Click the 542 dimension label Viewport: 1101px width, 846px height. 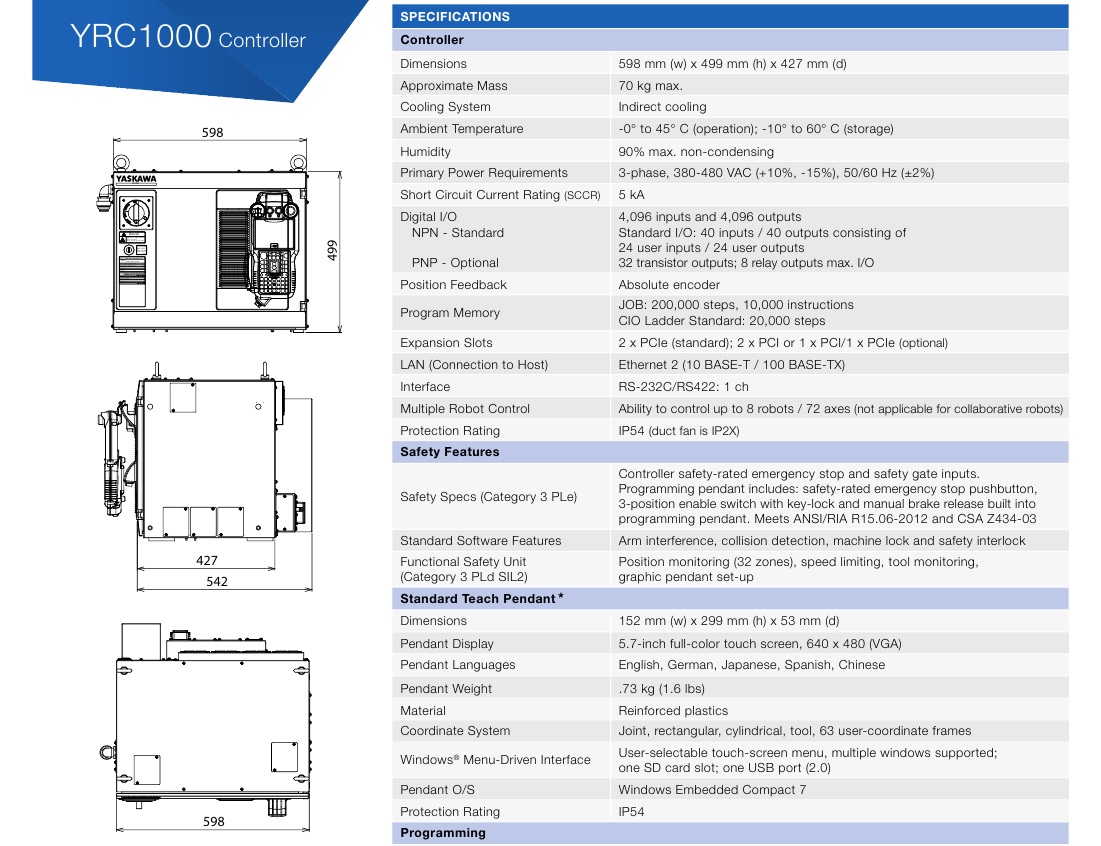[217, 581]
